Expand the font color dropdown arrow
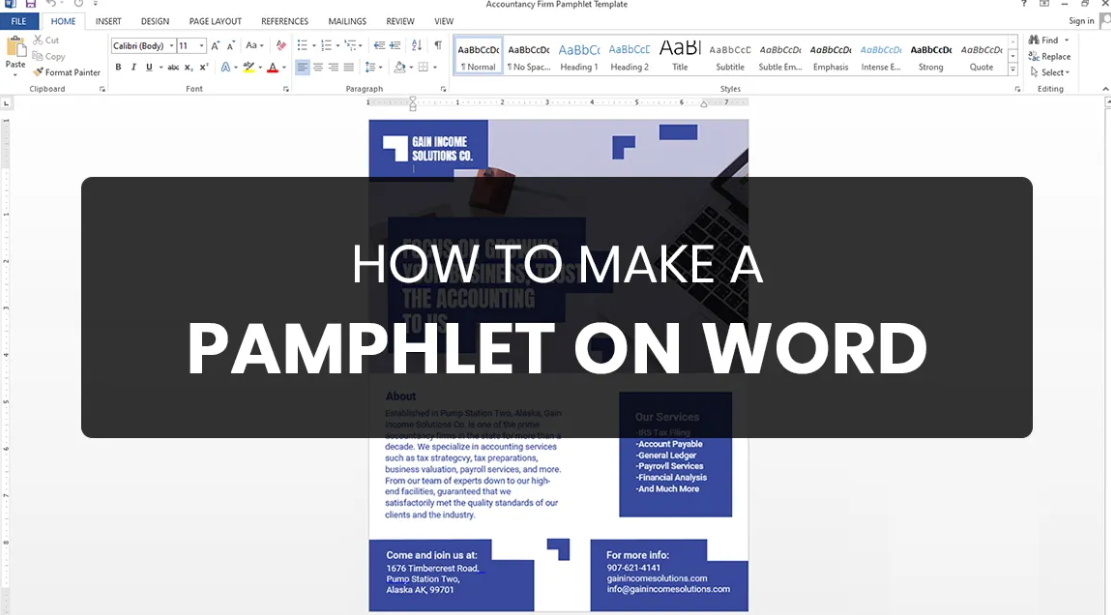This screenshot has width=1111, height=615. [284, 68]
